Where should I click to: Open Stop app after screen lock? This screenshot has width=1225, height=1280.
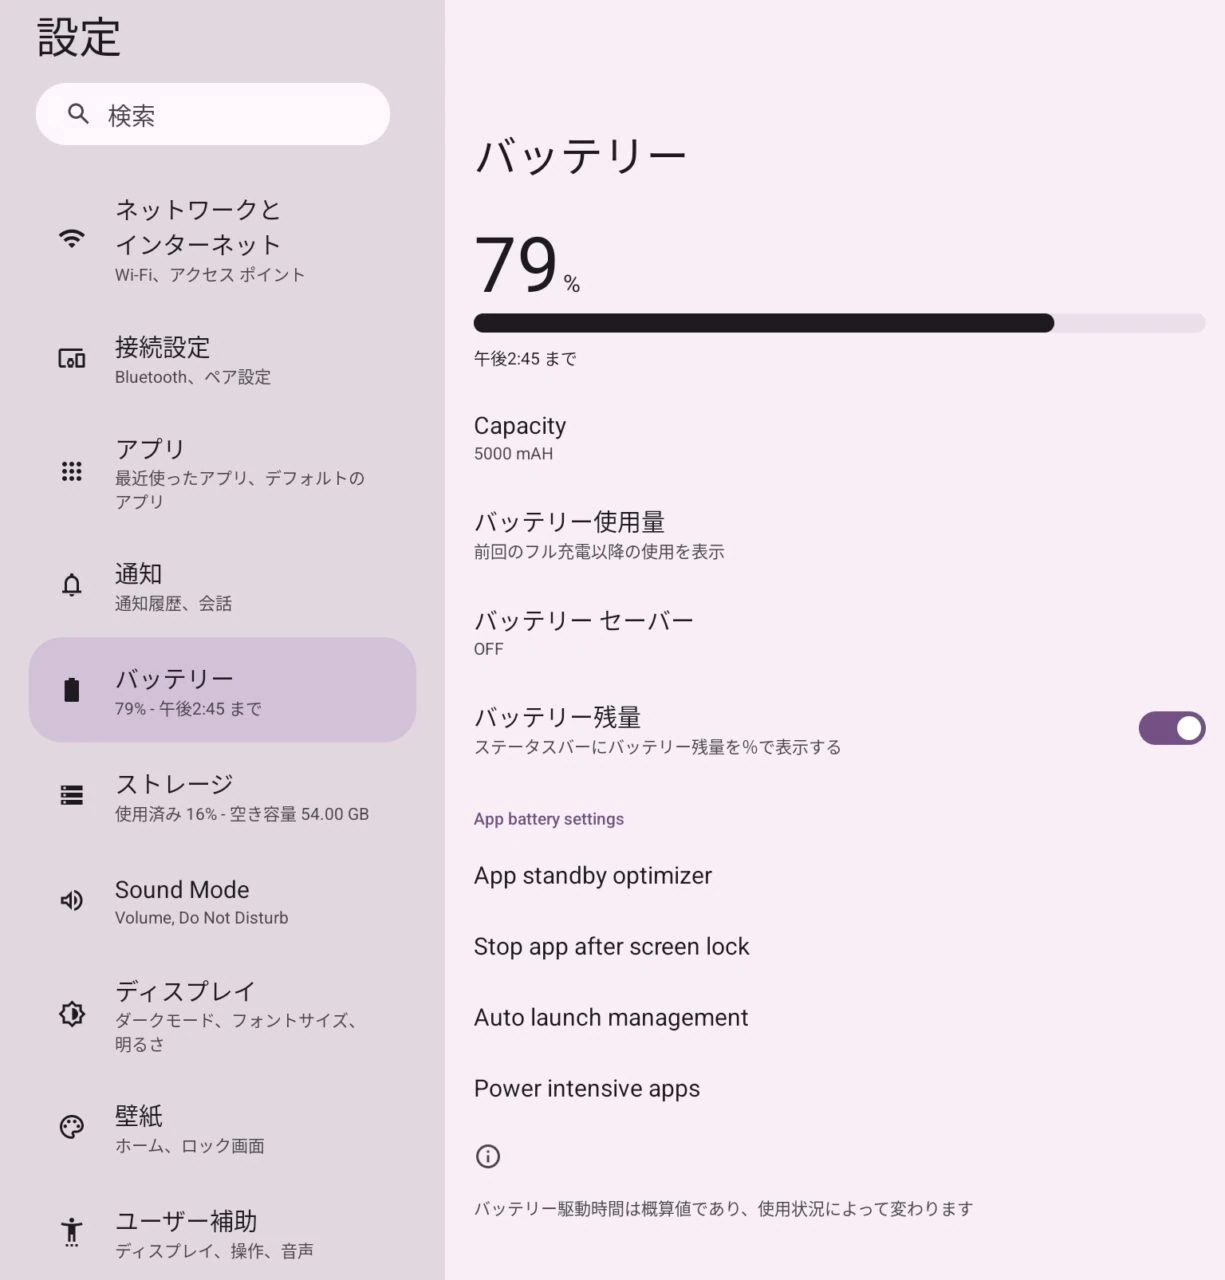click(x=611, y=947)
